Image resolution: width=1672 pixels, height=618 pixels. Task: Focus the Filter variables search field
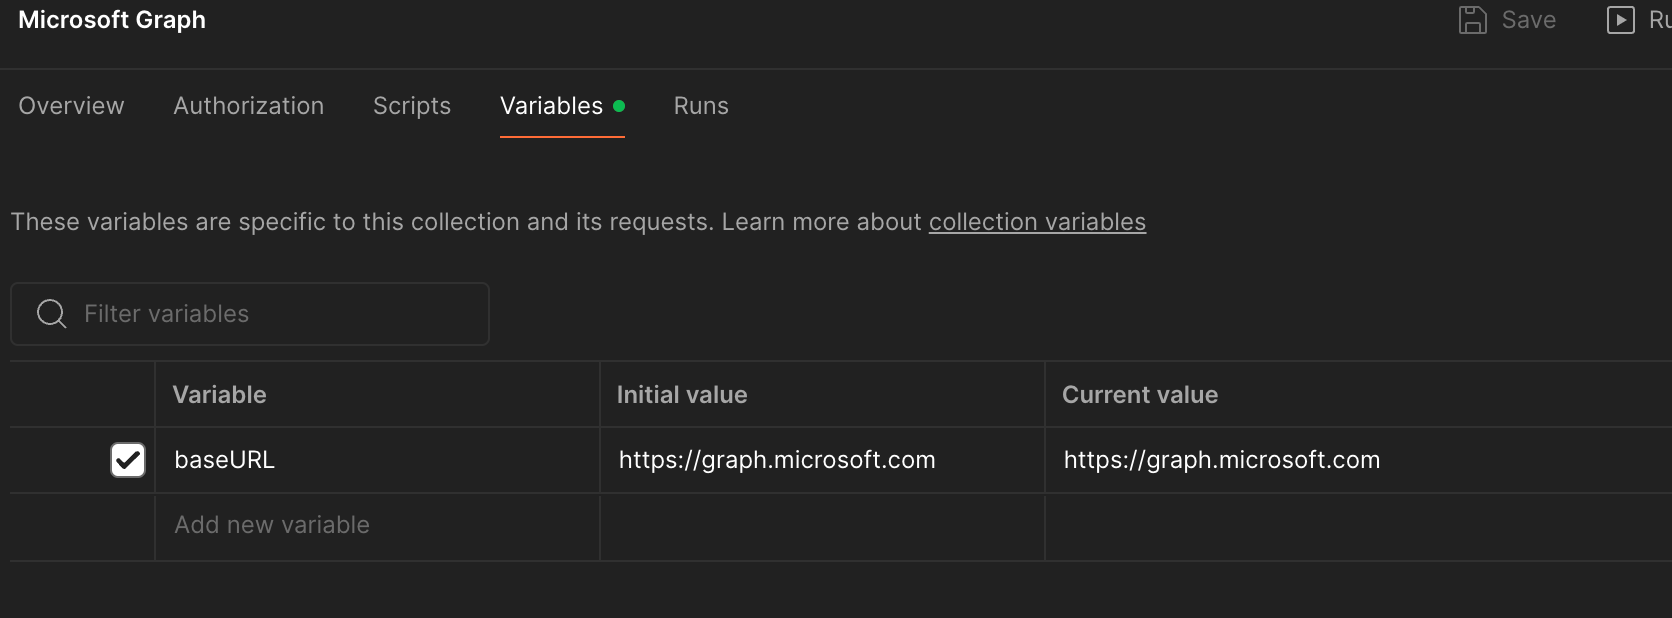click(250, 314)
